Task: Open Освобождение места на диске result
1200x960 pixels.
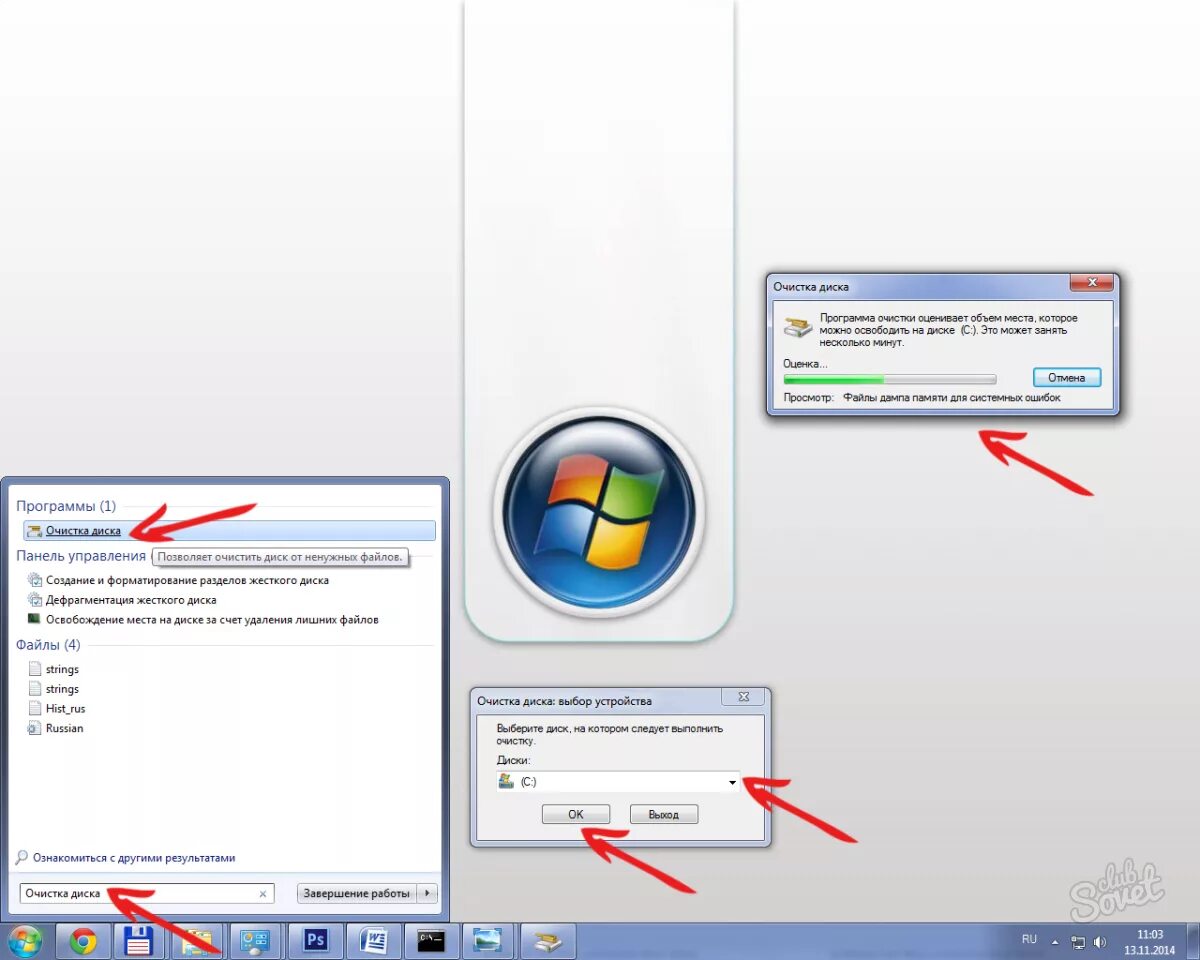Action: [212, 620]
